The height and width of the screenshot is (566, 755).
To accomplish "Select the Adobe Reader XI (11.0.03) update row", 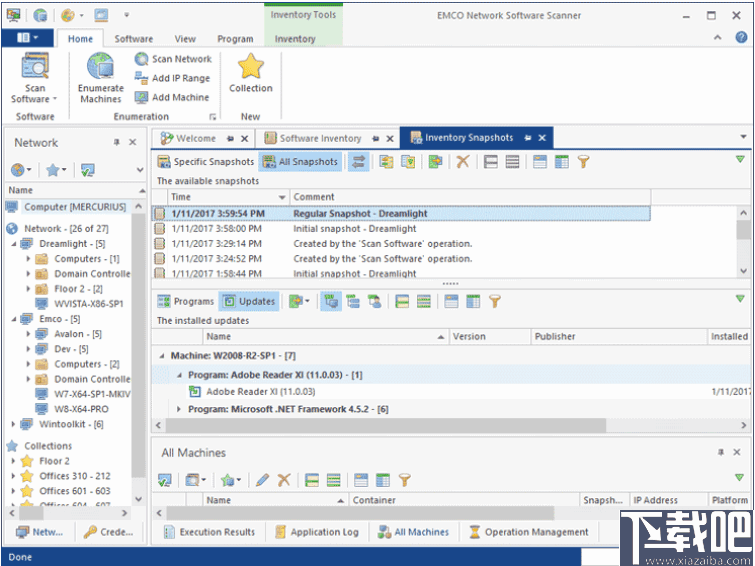I will [x=451, y=392].
